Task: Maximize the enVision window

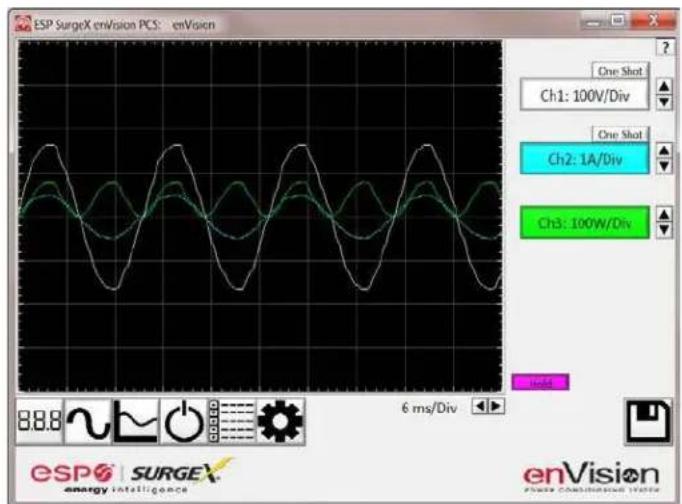Action: pyautogui.click(x=617, y=21)
